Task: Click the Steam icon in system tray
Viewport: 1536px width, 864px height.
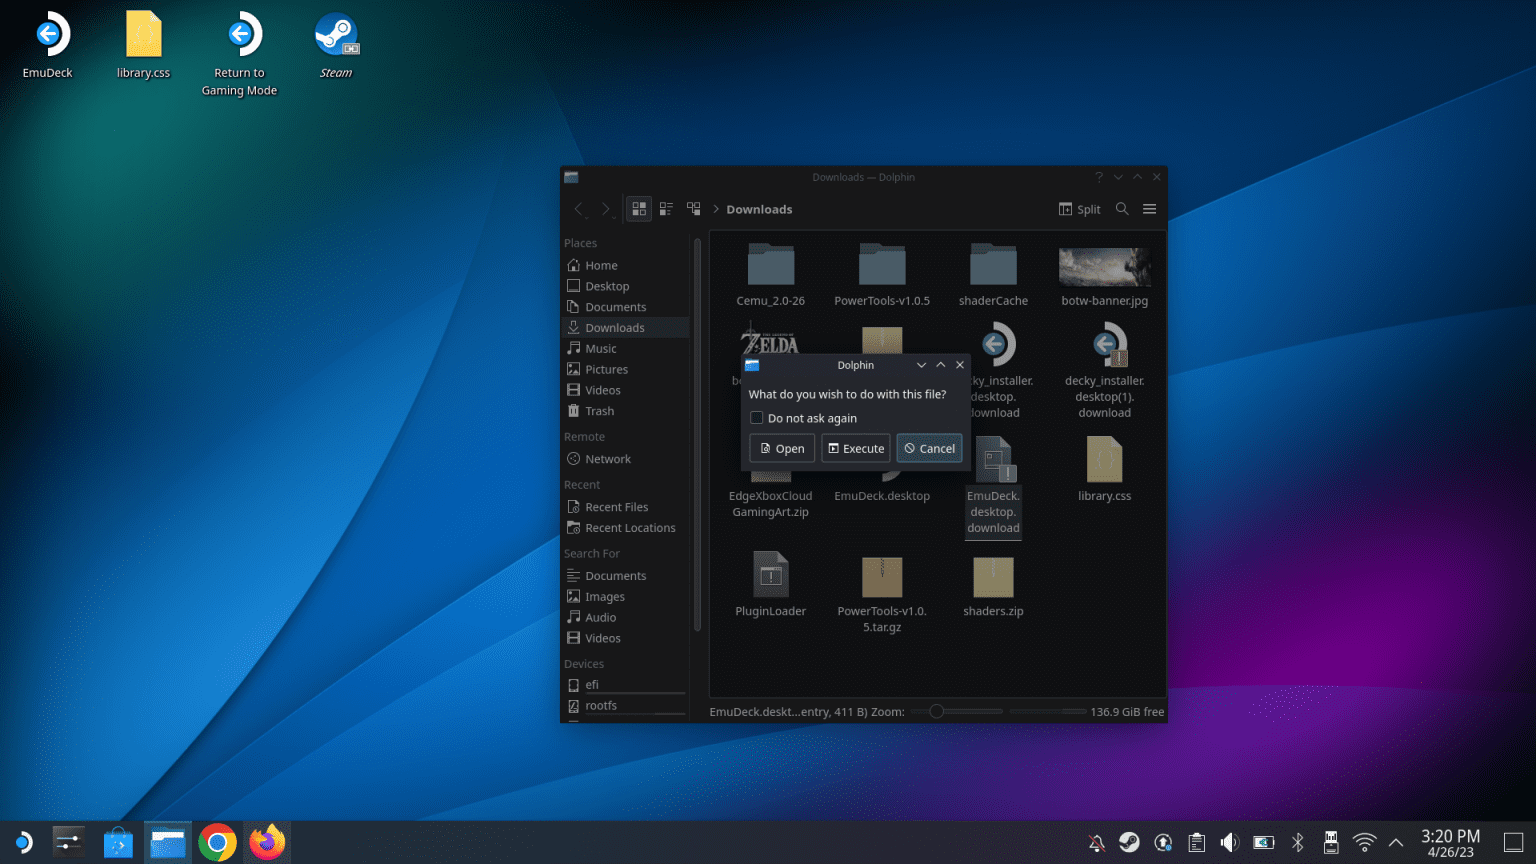Action: point(1129,842)
